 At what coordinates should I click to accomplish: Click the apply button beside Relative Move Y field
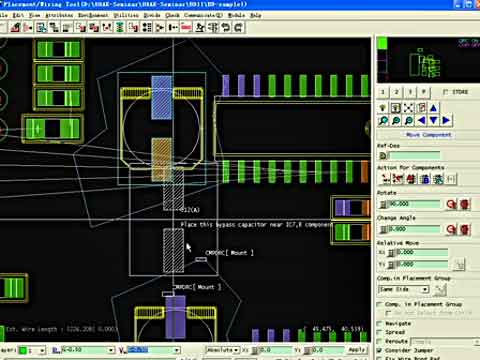[459, 264]
